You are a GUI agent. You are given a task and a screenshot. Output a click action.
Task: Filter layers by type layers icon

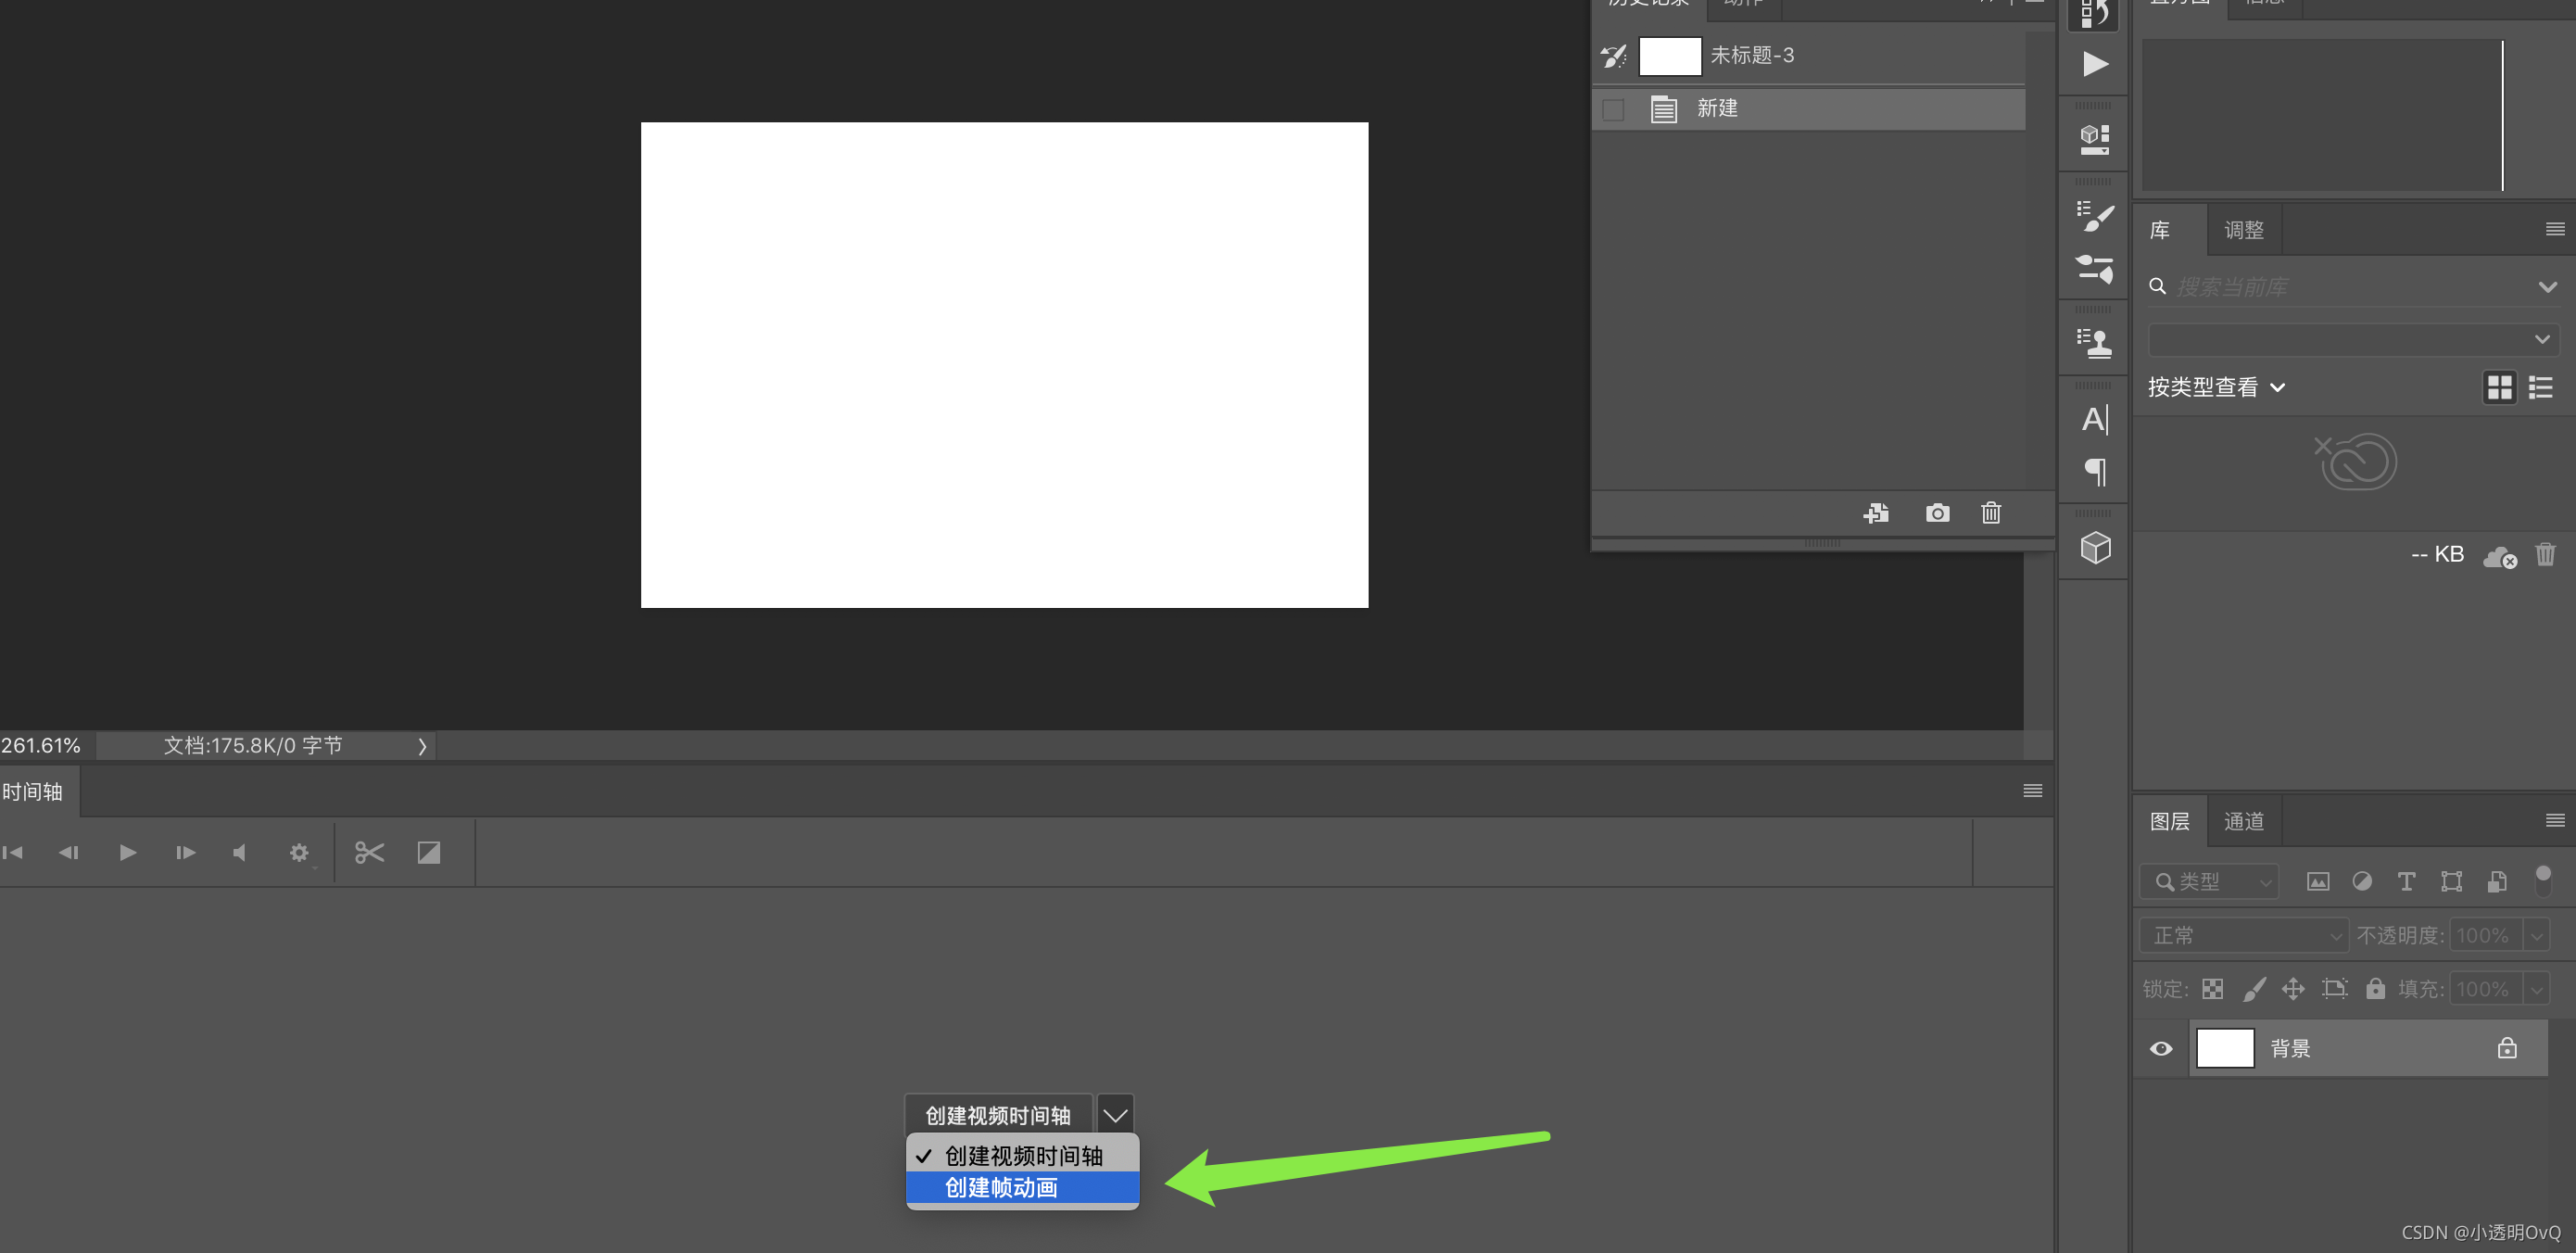(x=2406, y=881)
